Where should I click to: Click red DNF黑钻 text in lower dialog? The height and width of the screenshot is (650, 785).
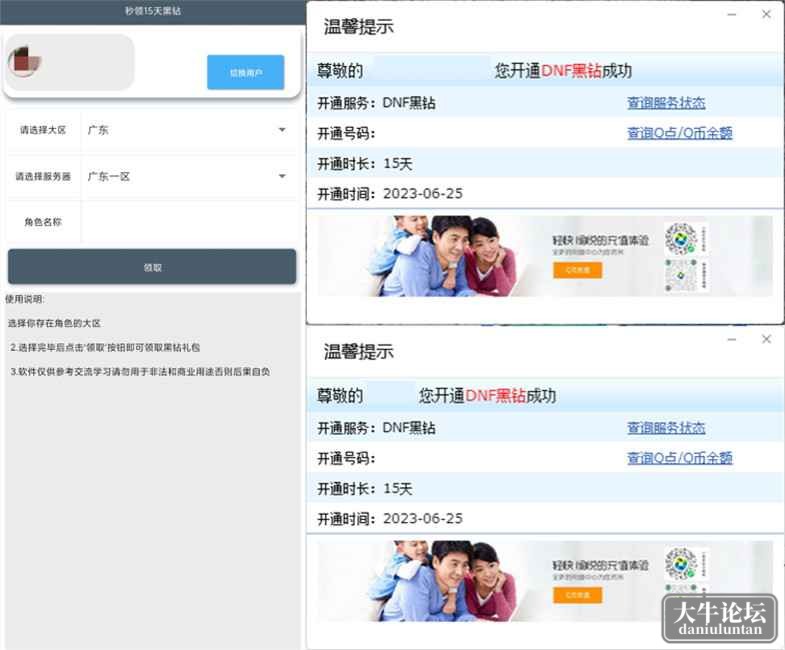(x=495, y=396)
